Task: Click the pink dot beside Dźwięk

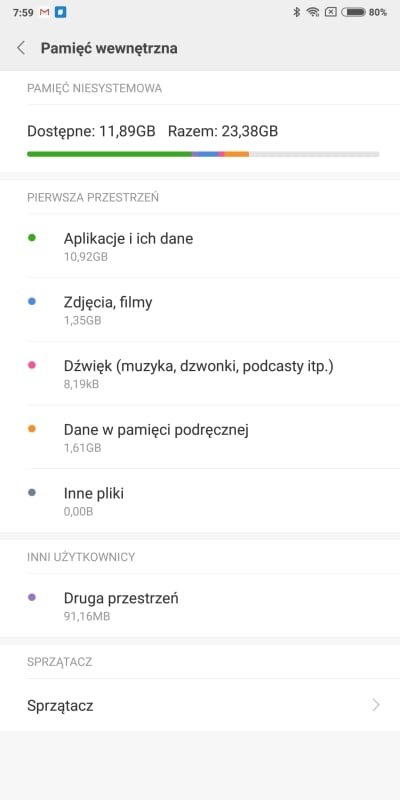Action: [x=32, y=365]
